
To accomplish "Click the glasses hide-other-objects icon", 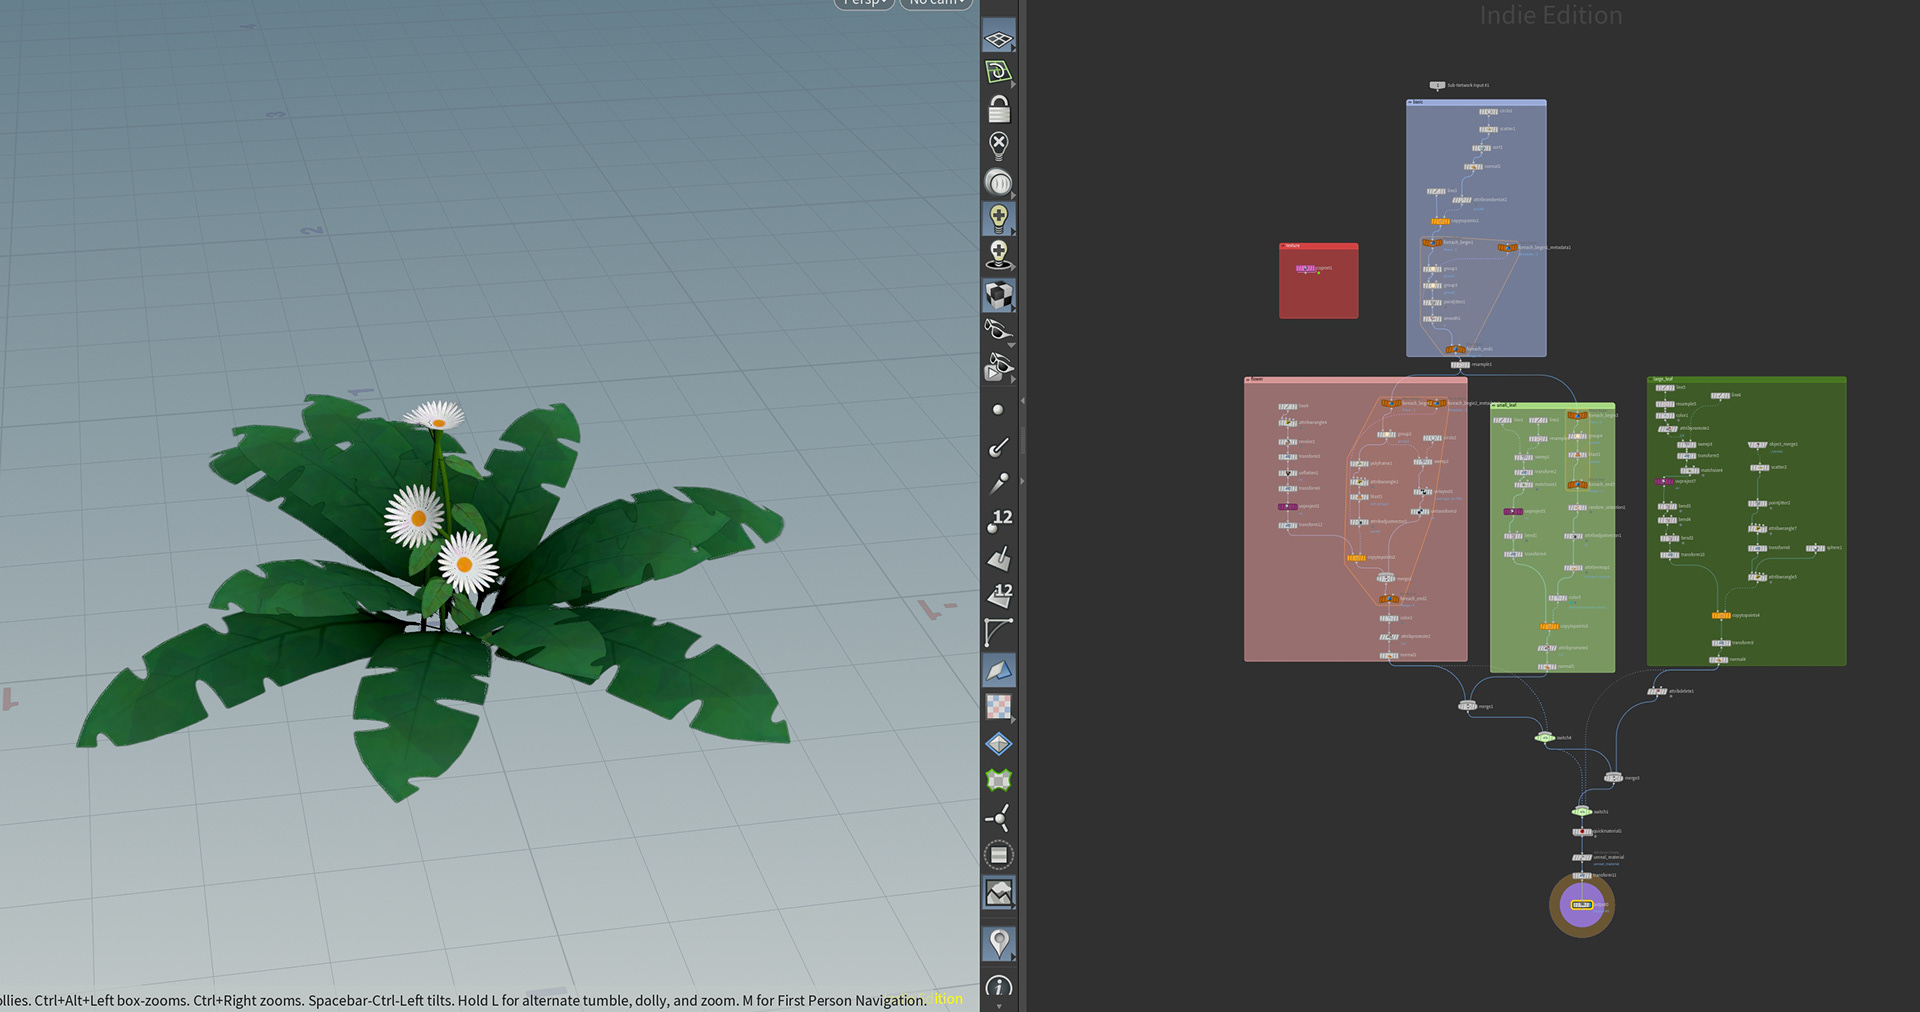I will (x=999, y=330).
